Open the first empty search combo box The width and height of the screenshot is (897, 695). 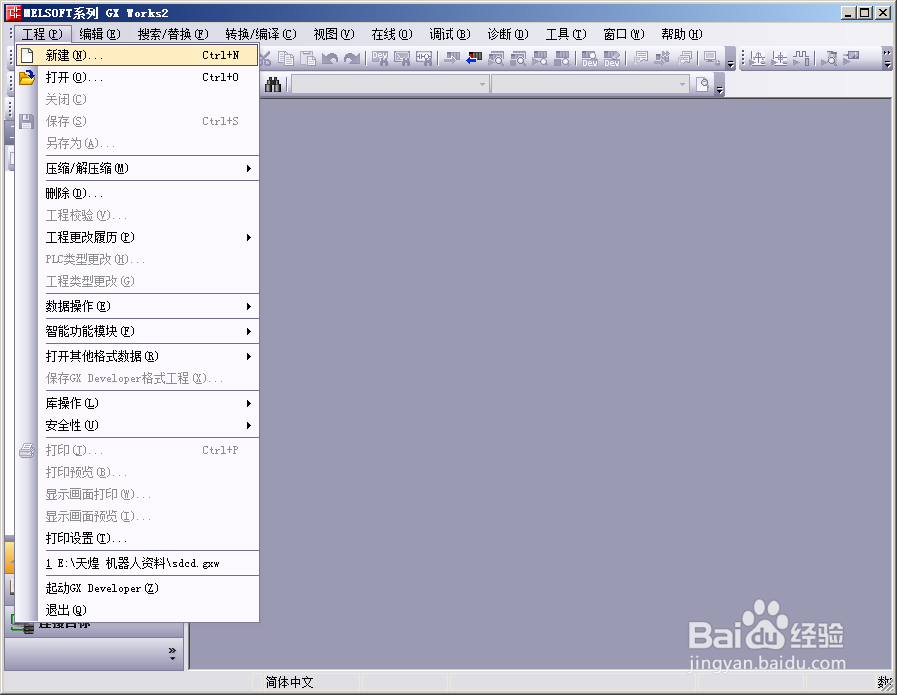point(390,85)
